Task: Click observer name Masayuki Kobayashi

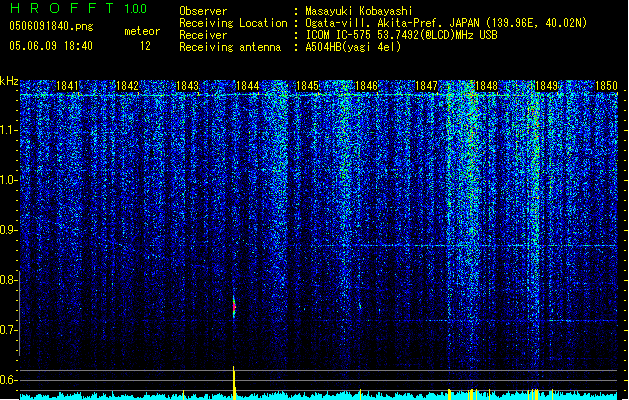Action: click(359, 11)
